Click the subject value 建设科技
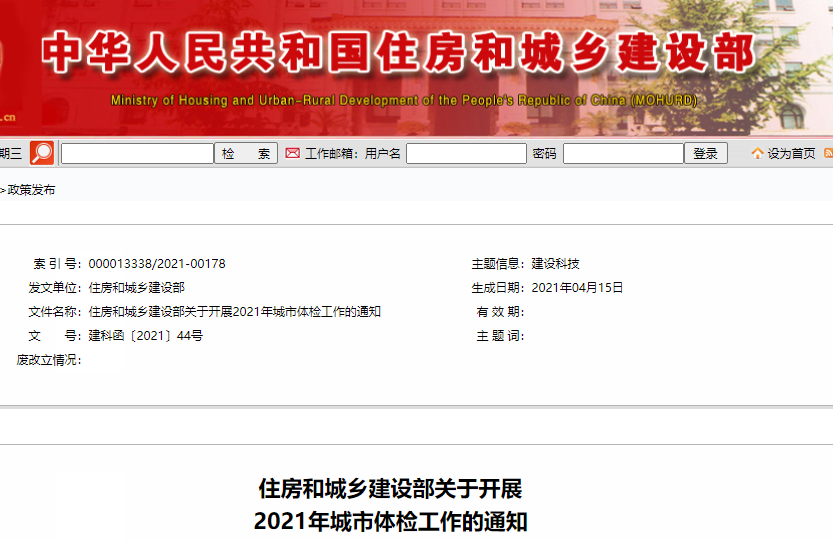833x541 pixels. click(x=555, y=264)
